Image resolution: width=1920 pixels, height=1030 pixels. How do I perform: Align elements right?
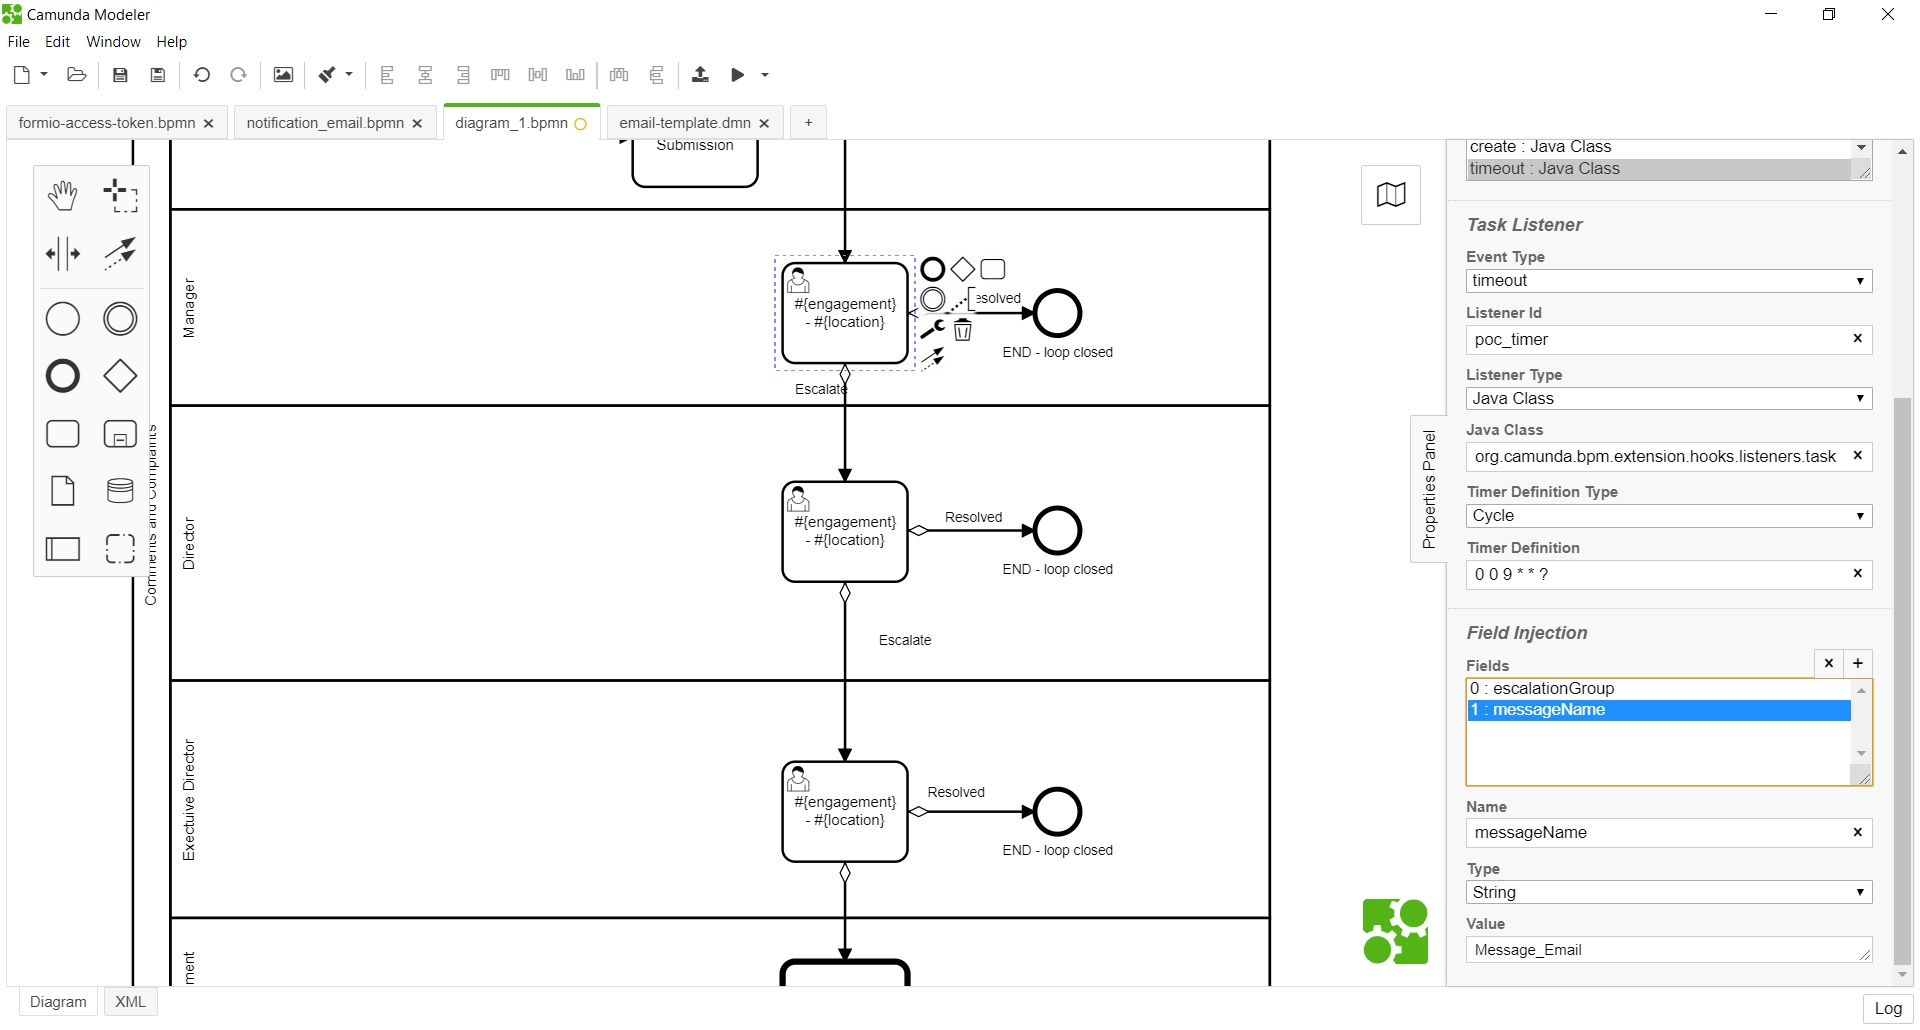[463, 75]
